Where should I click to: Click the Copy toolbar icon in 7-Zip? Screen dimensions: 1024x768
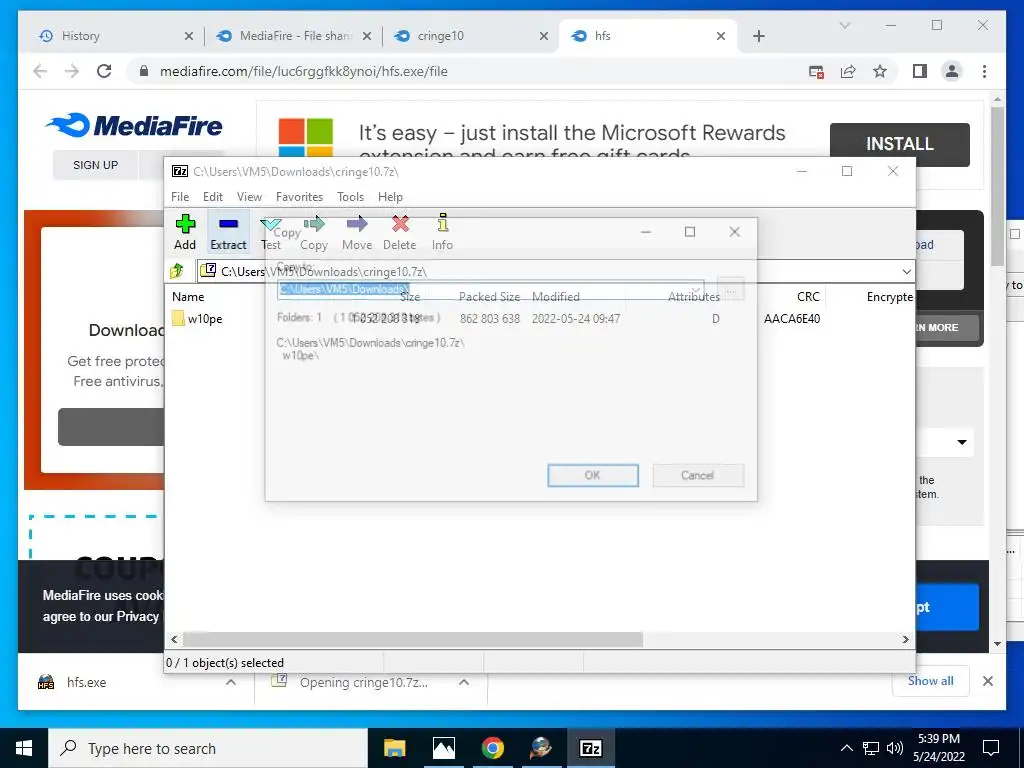[313, 232]
